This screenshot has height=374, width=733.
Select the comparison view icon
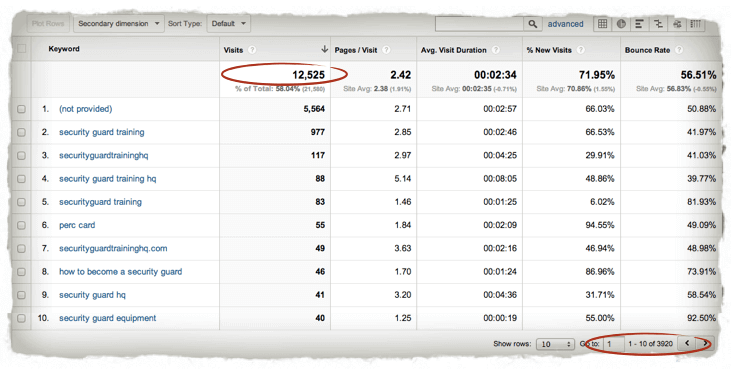click(x=658, y=24)
